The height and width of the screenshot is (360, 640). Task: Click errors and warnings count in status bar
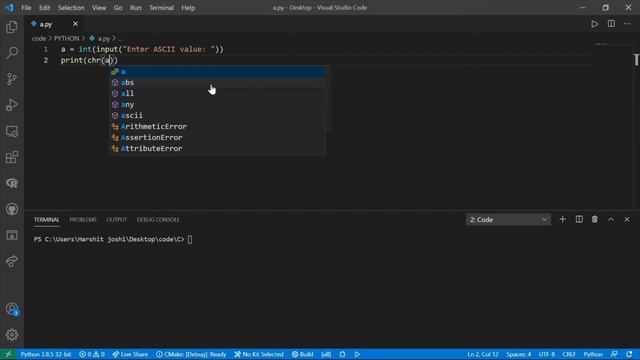pyautogui.click(x=92, y=354)
